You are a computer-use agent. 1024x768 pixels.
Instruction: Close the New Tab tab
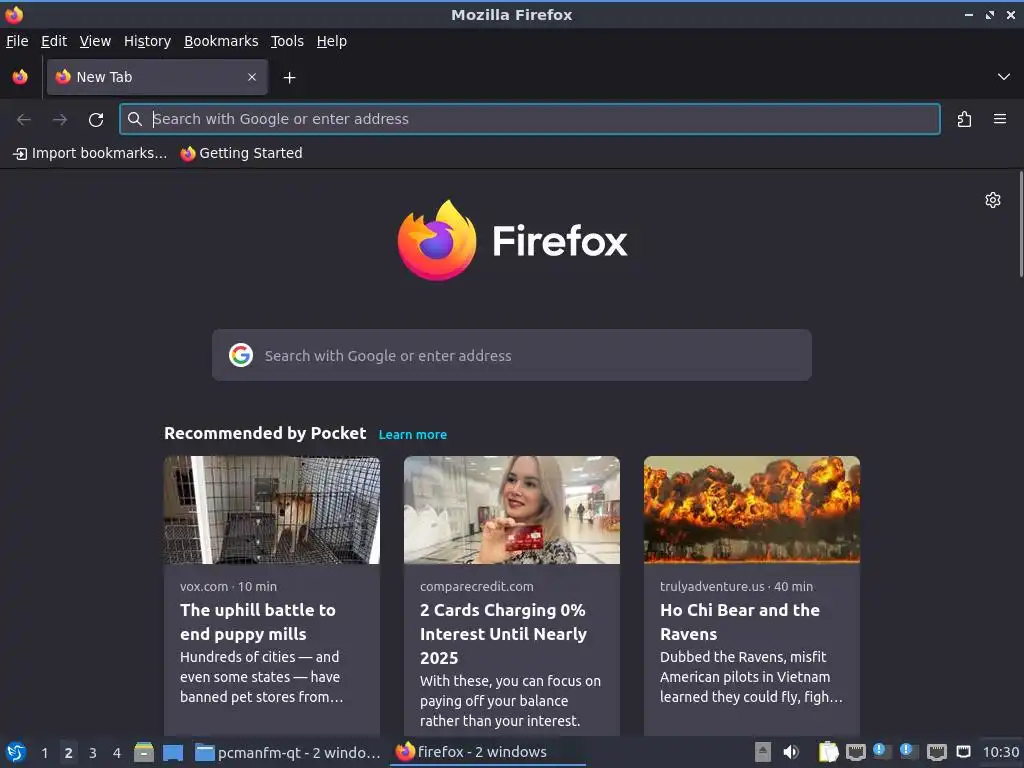click(x=252, y=77)
